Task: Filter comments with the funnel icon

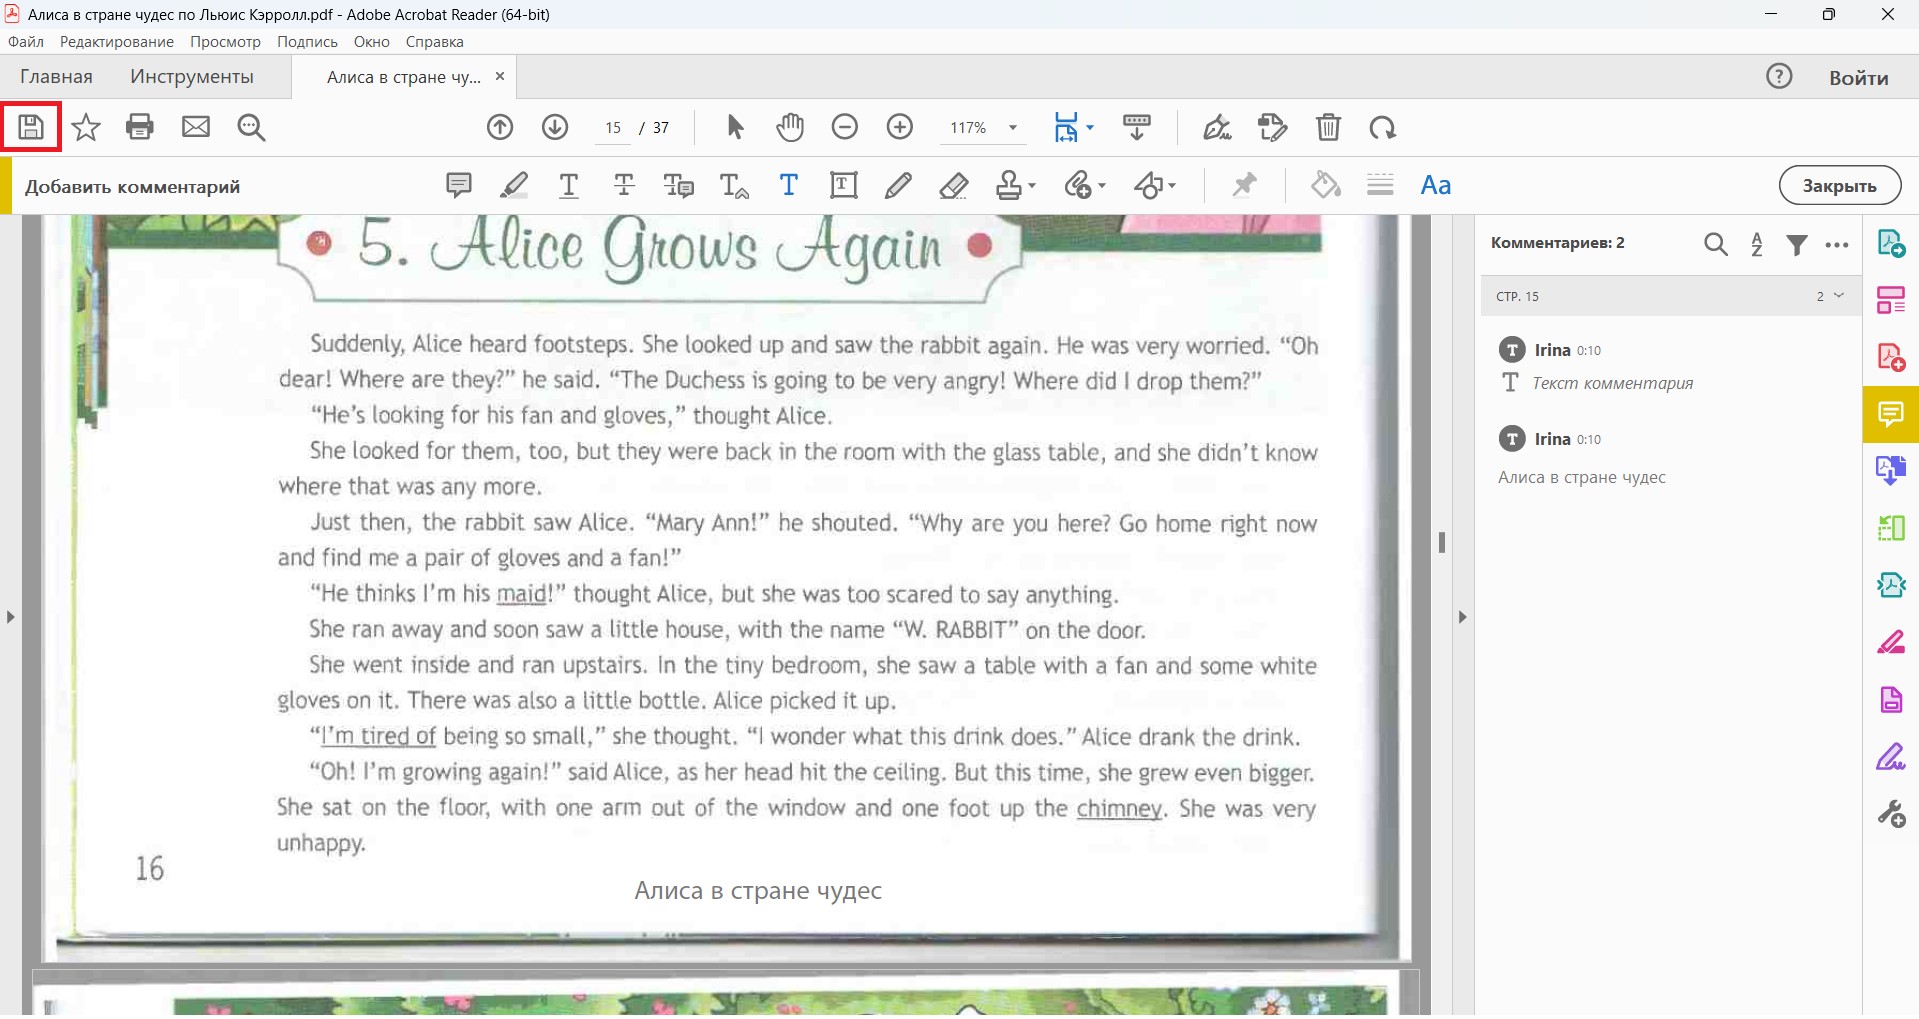Action: (1797, 245)
